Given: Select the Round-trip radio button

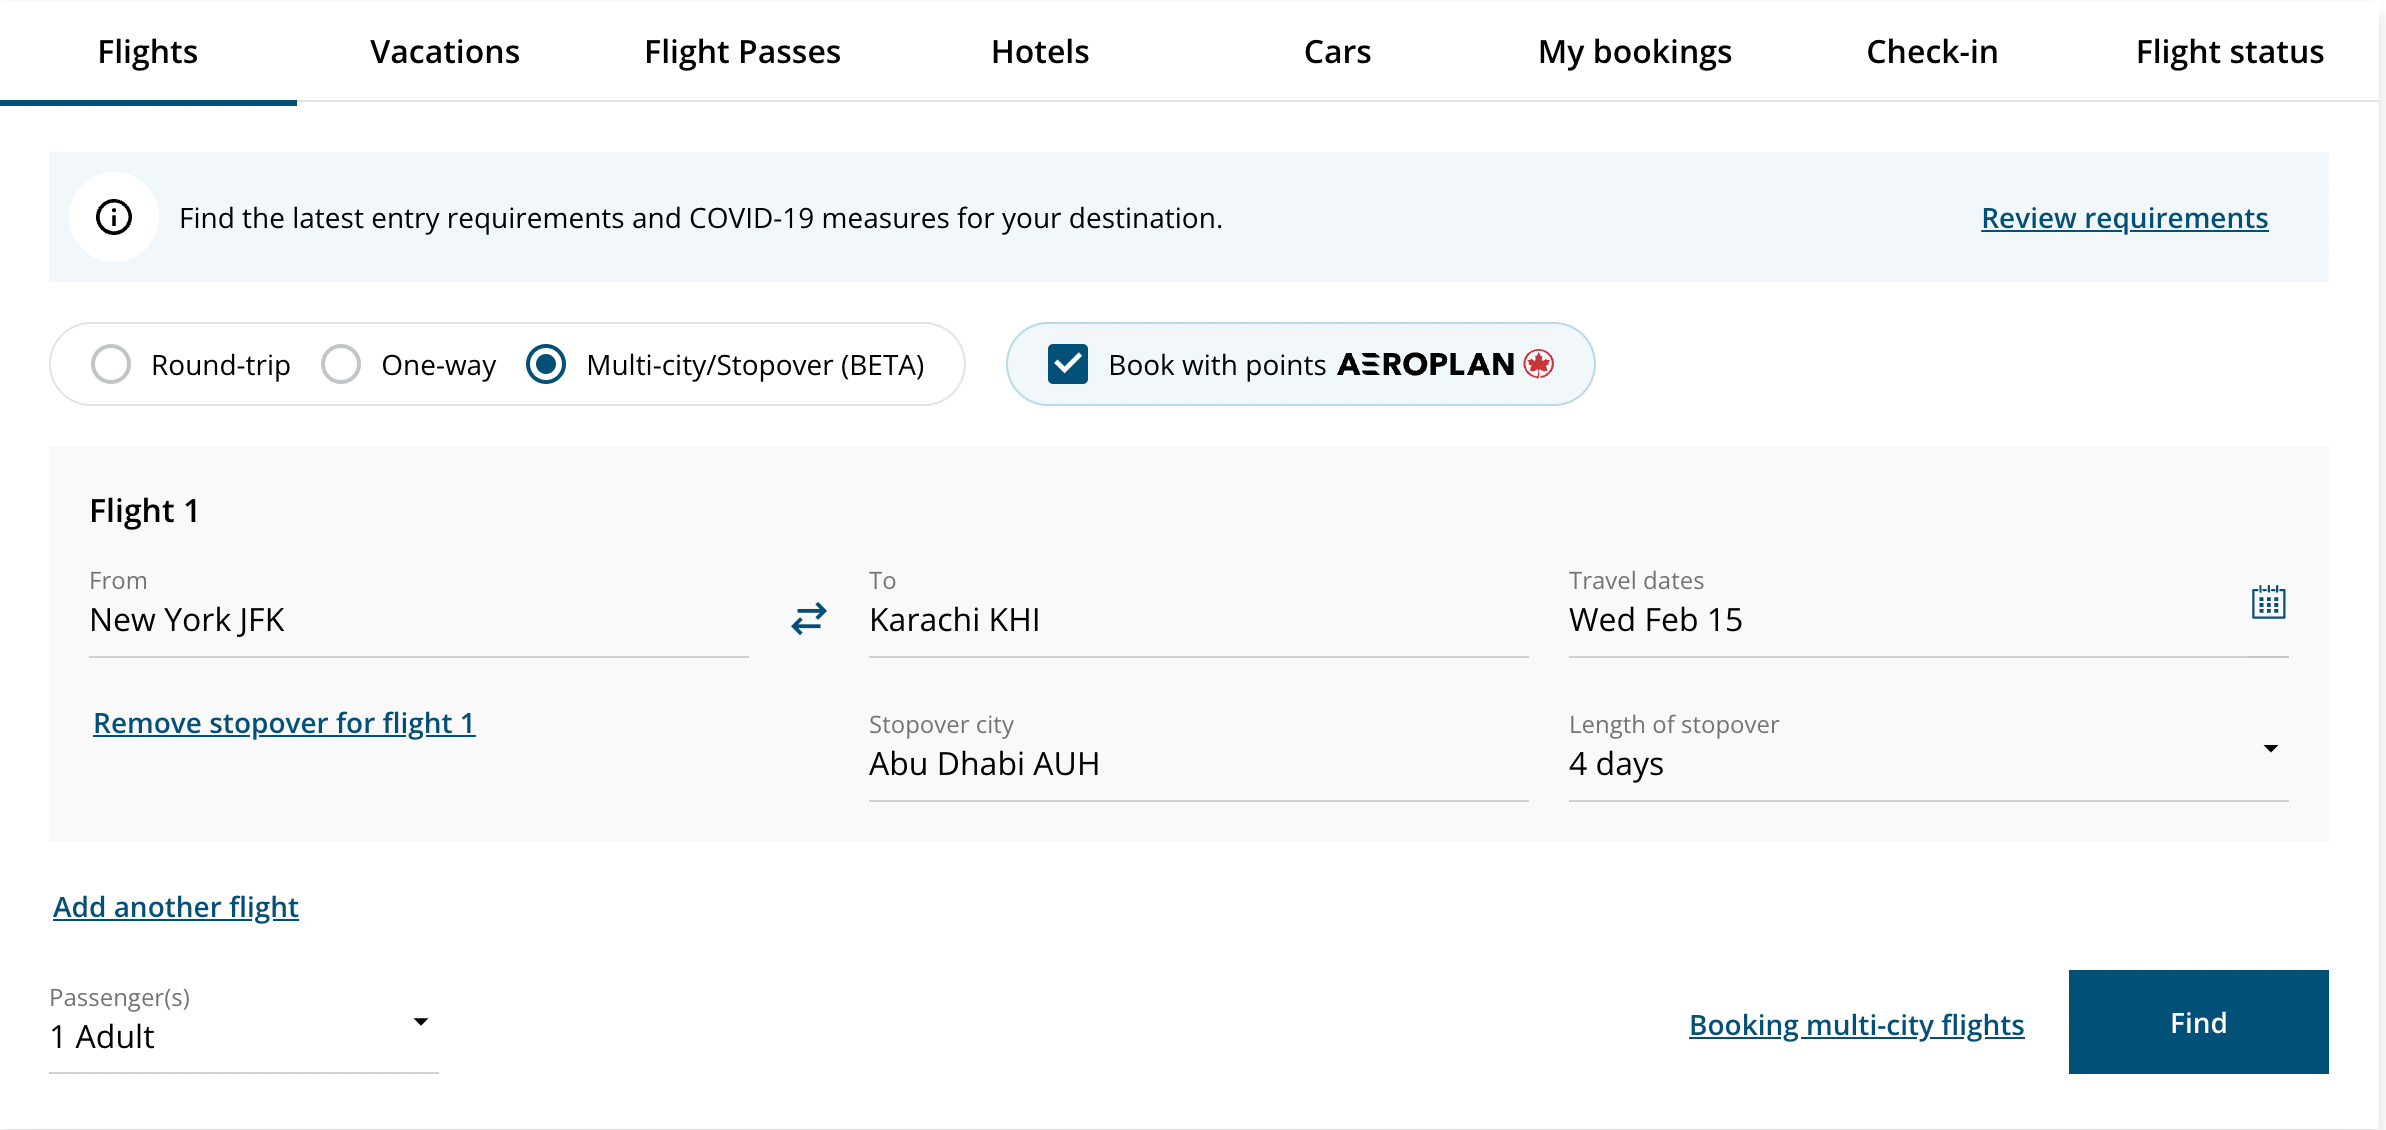Looking at the screenshot, I should click(111, 364).
